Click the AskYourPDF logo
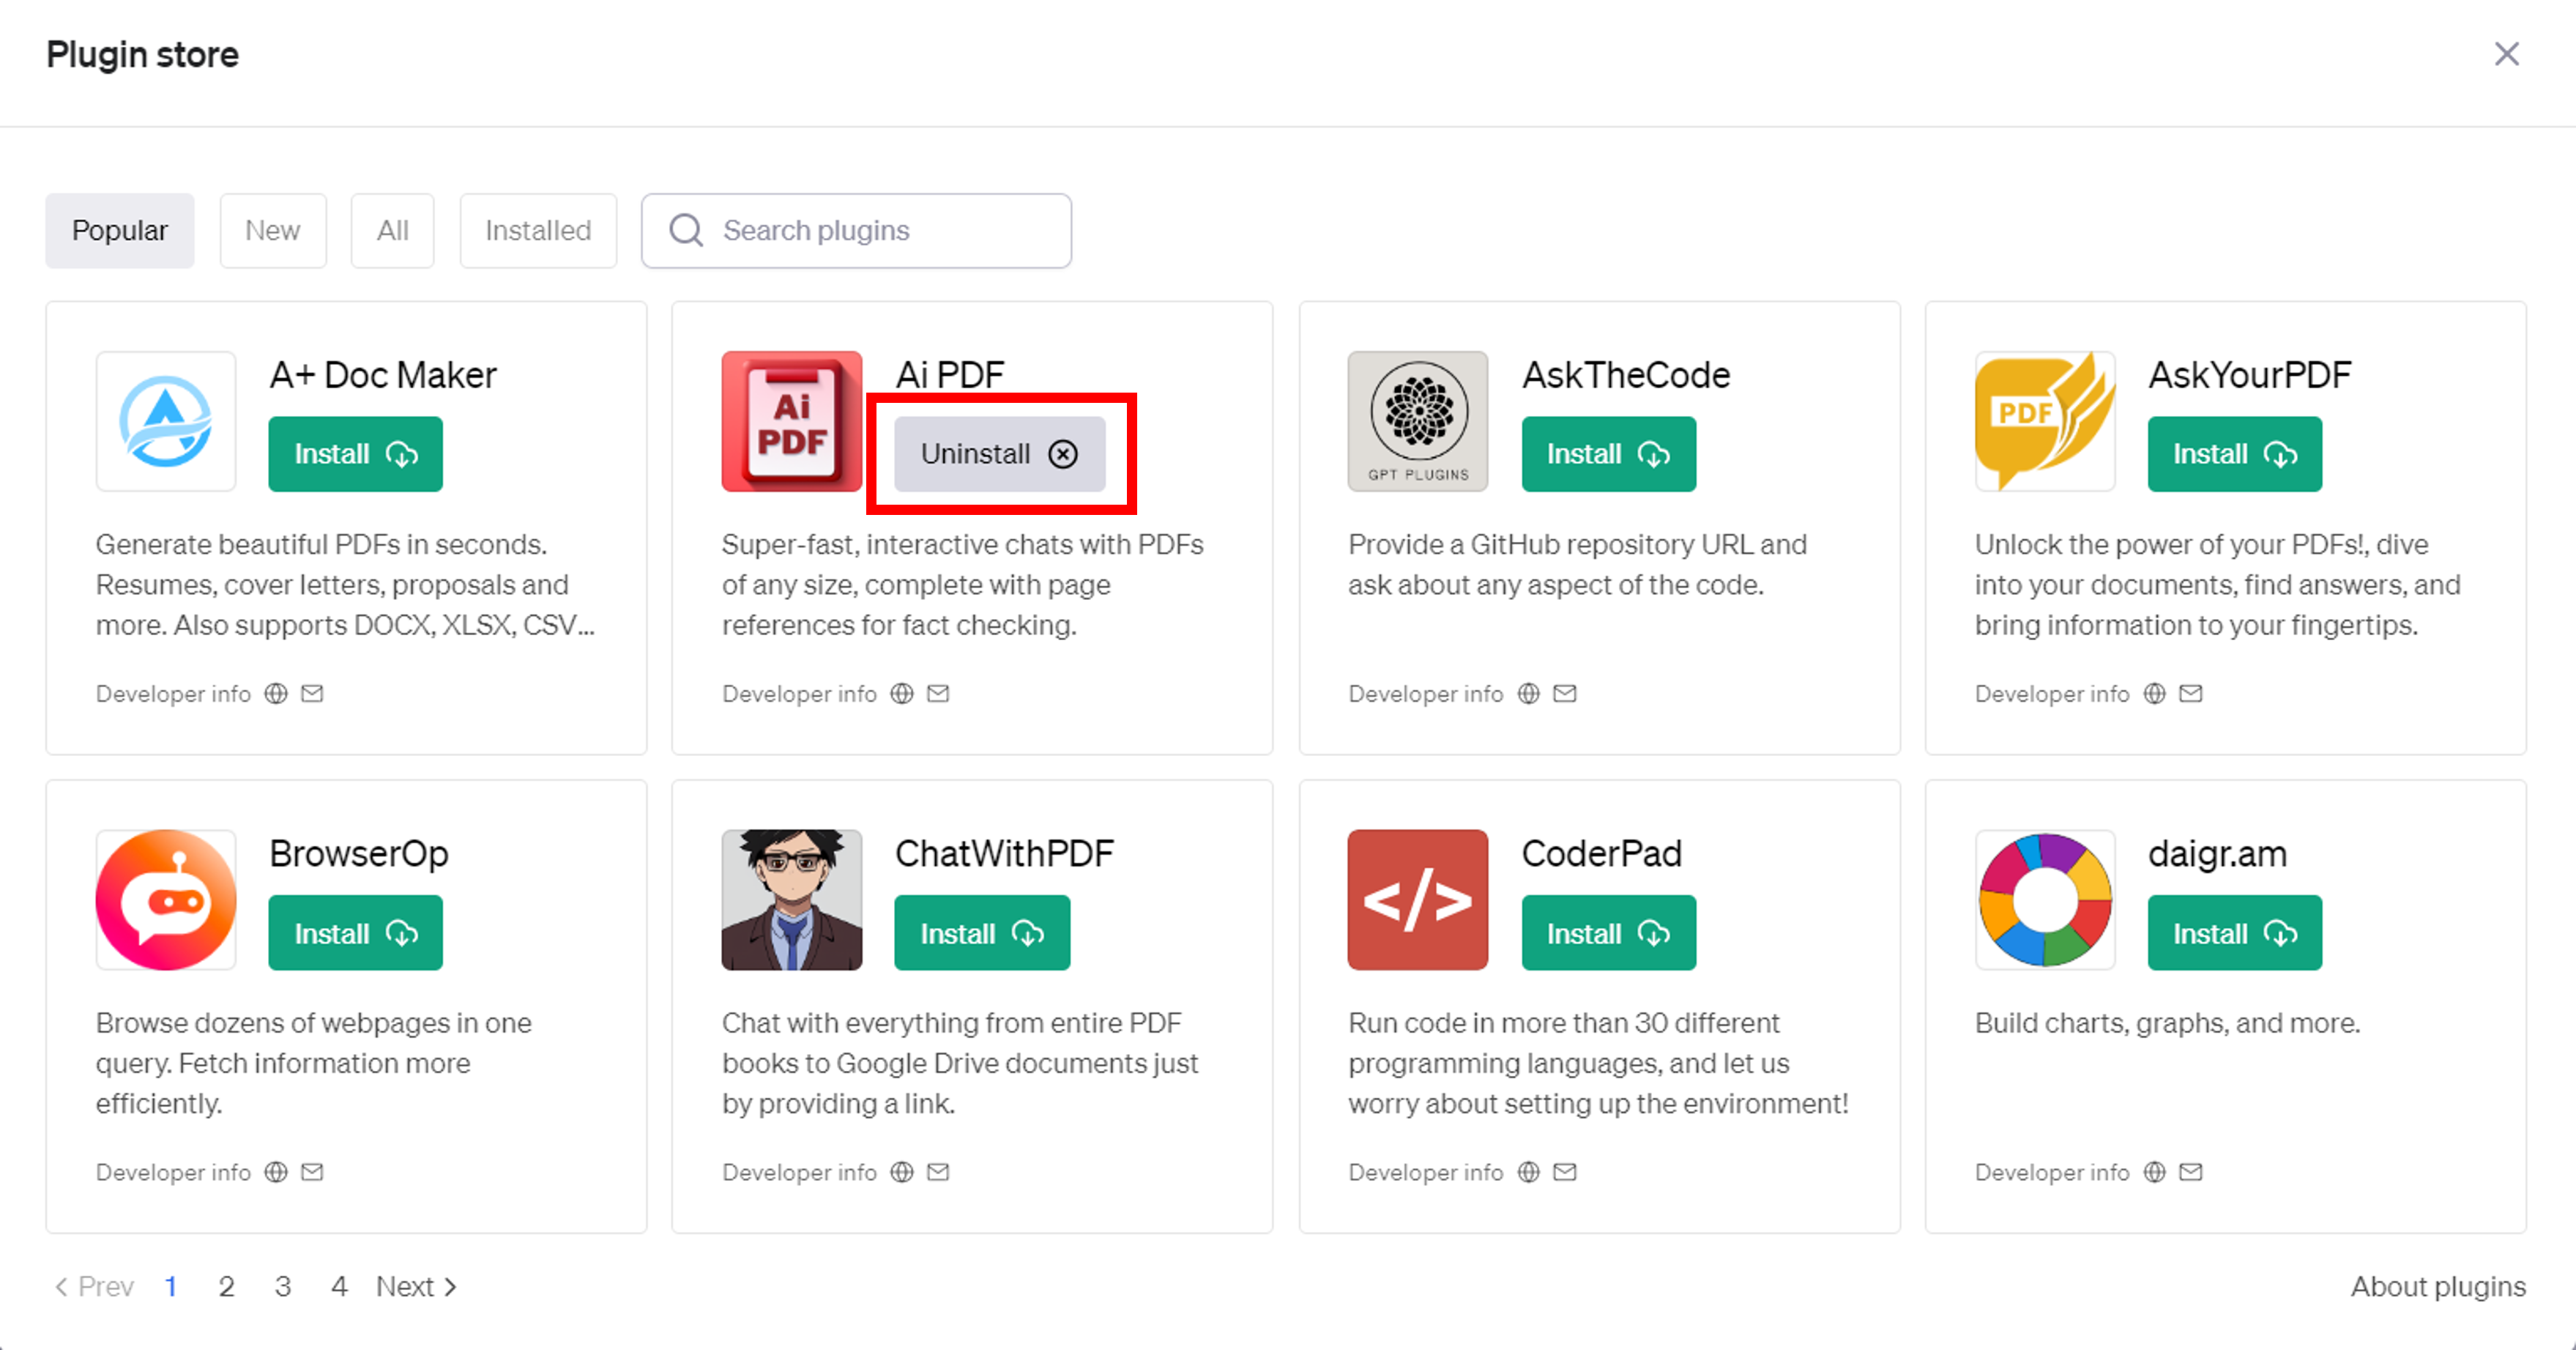The image size is (2576, 1350). 2045,421
